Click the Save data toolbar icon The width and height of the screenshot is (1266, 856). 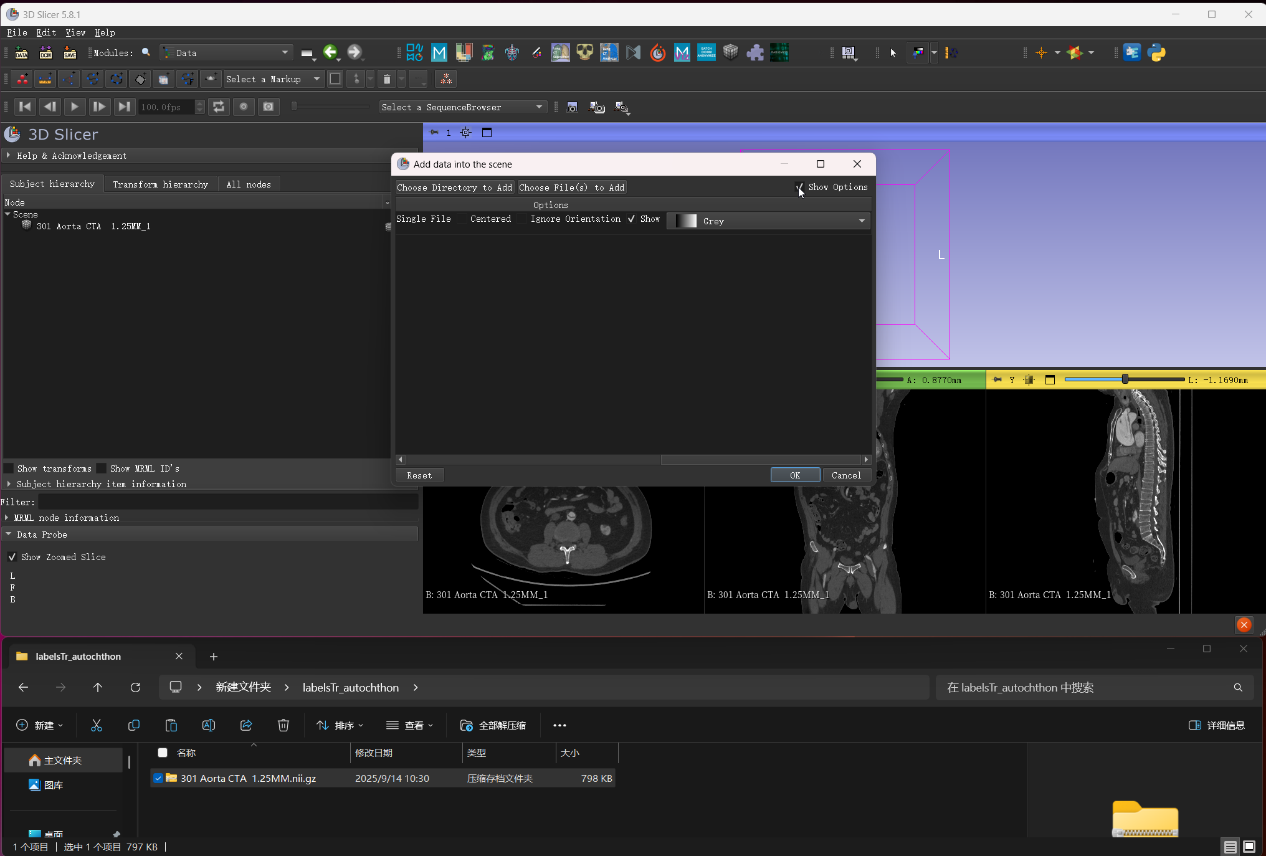click(69, 52)
